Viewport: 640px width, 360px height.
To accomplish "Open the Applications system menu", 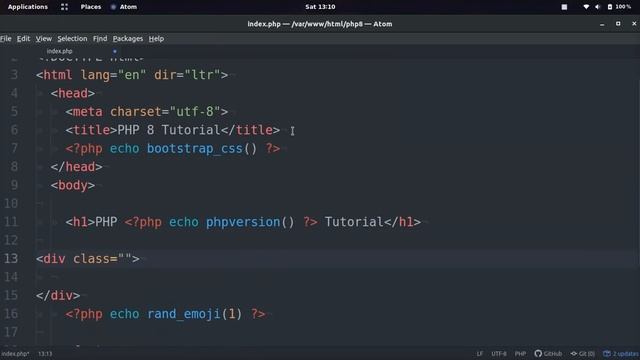I will [27, 7].
